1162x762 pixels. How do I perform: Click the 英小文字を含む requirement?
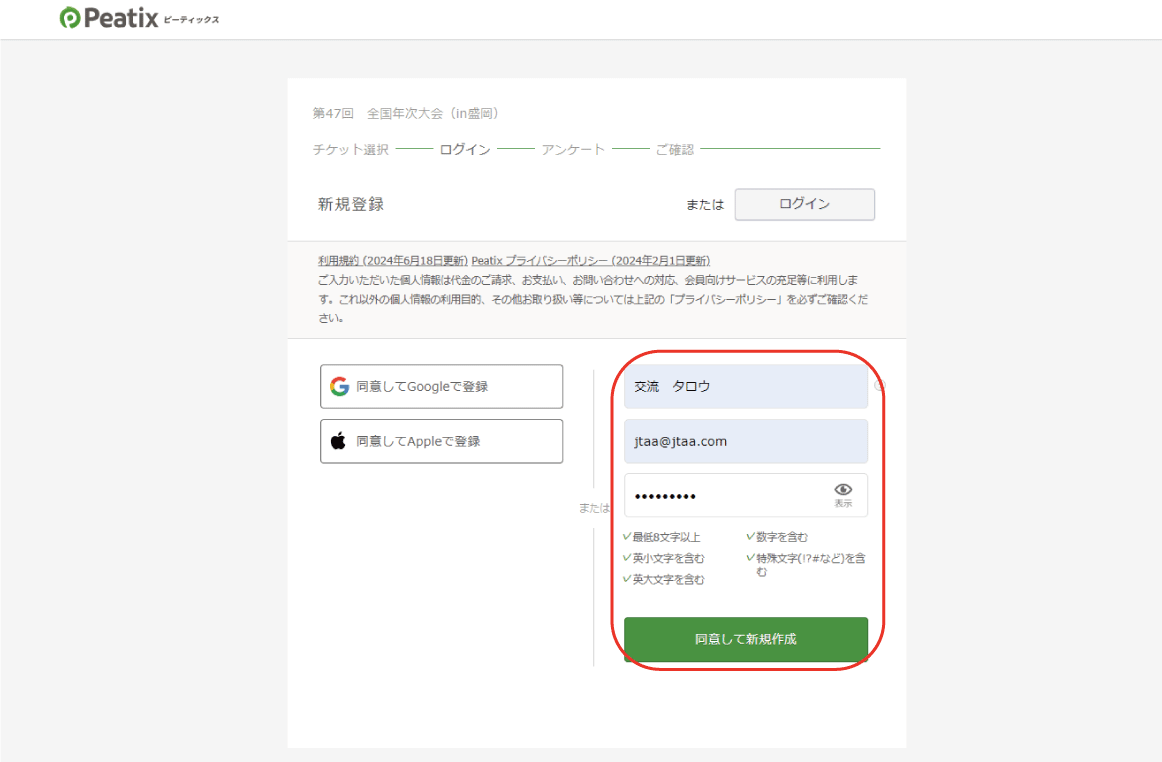point(668,558)
